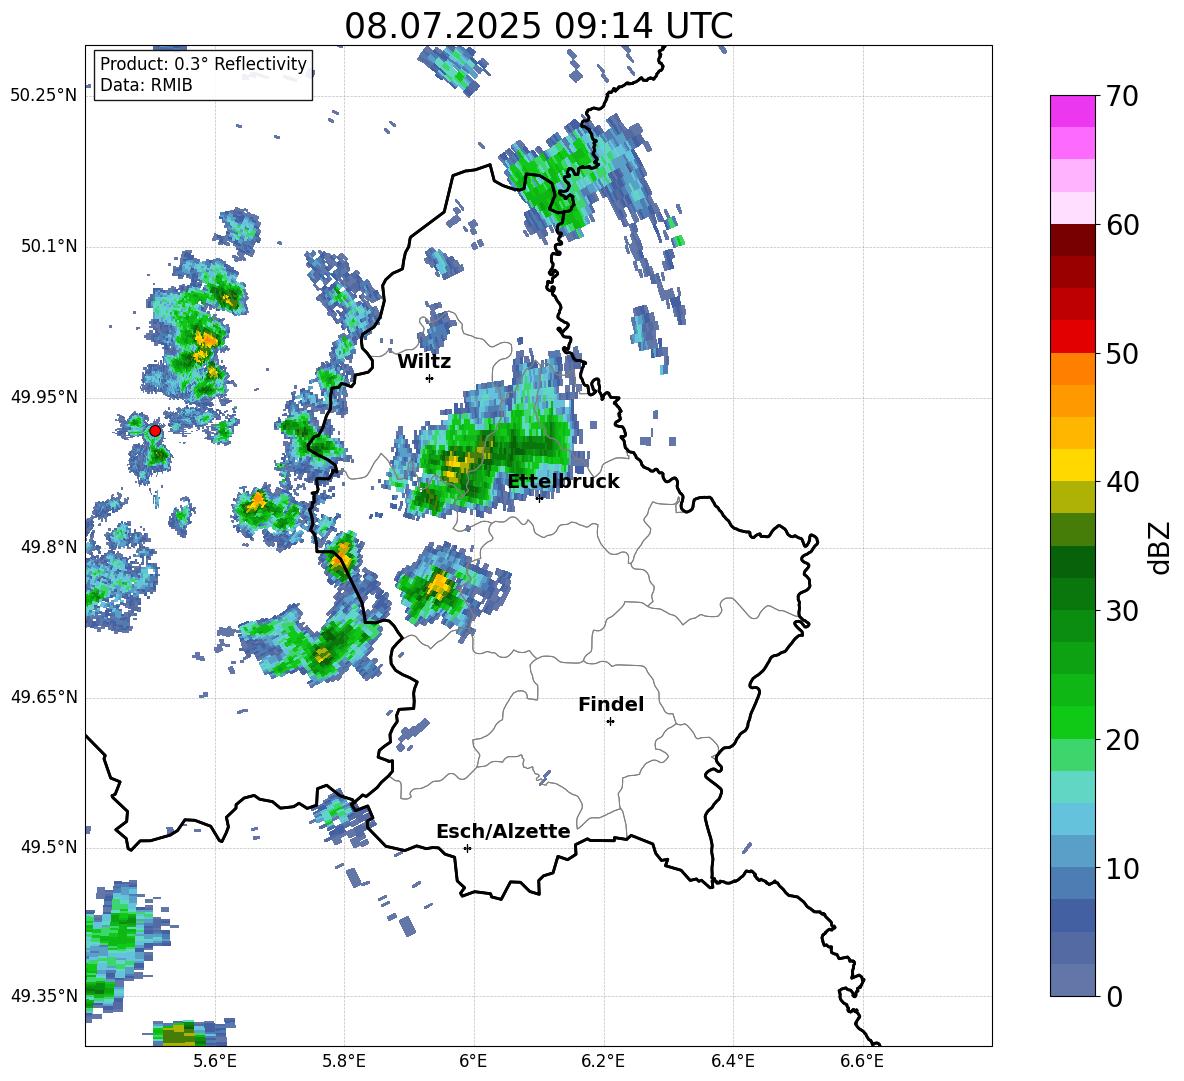1184x1081 pixels.
Task: Click the Findel location label
Action: (x=611, y=704)
